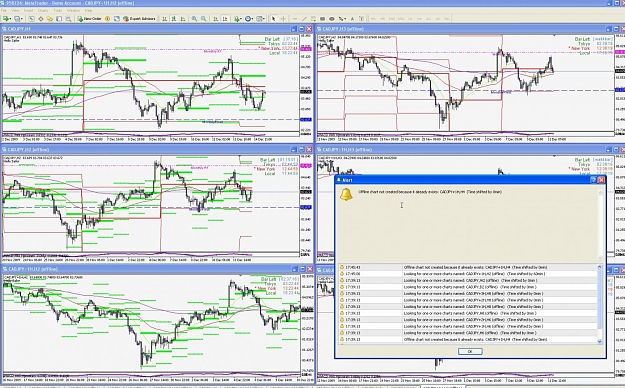Switch chart to bar chart icon
625x388 pixels.
coord(164,19)
